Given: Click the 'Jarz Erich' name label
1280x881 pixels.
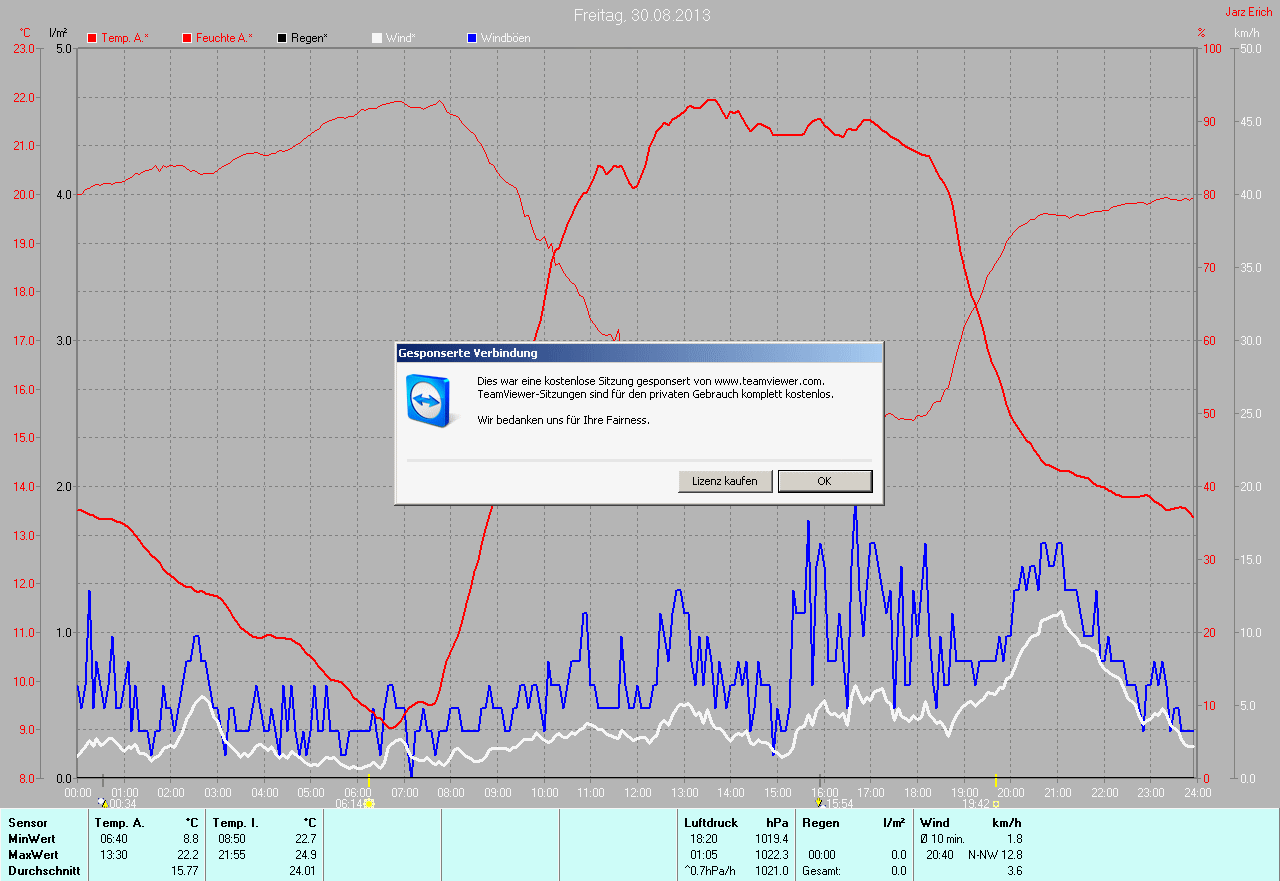Looking at the screenshot, I should tap(1249, 12).
